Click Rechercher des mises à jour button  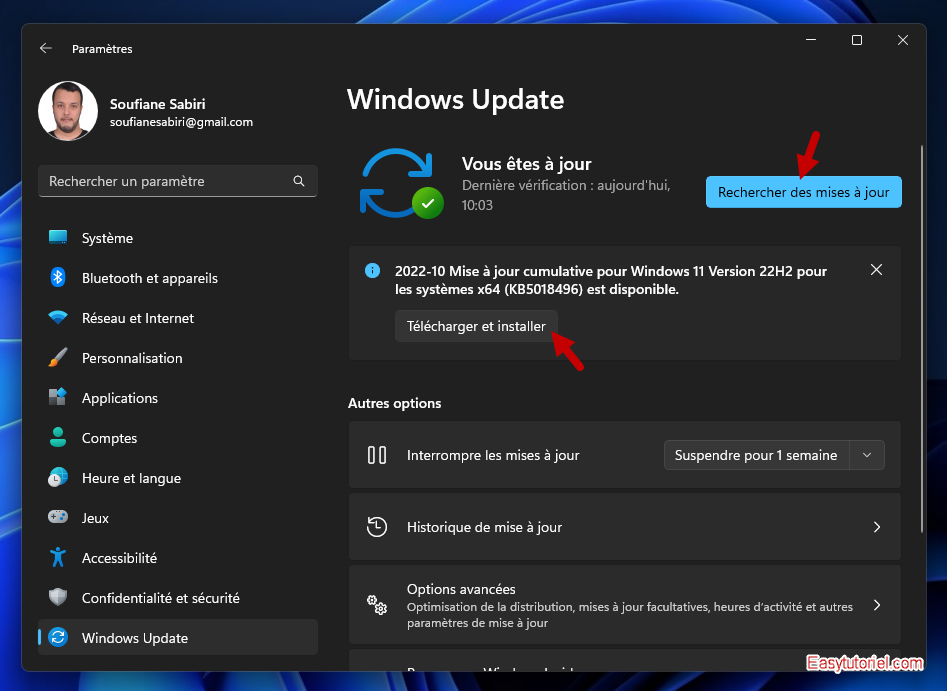point(803,192)
